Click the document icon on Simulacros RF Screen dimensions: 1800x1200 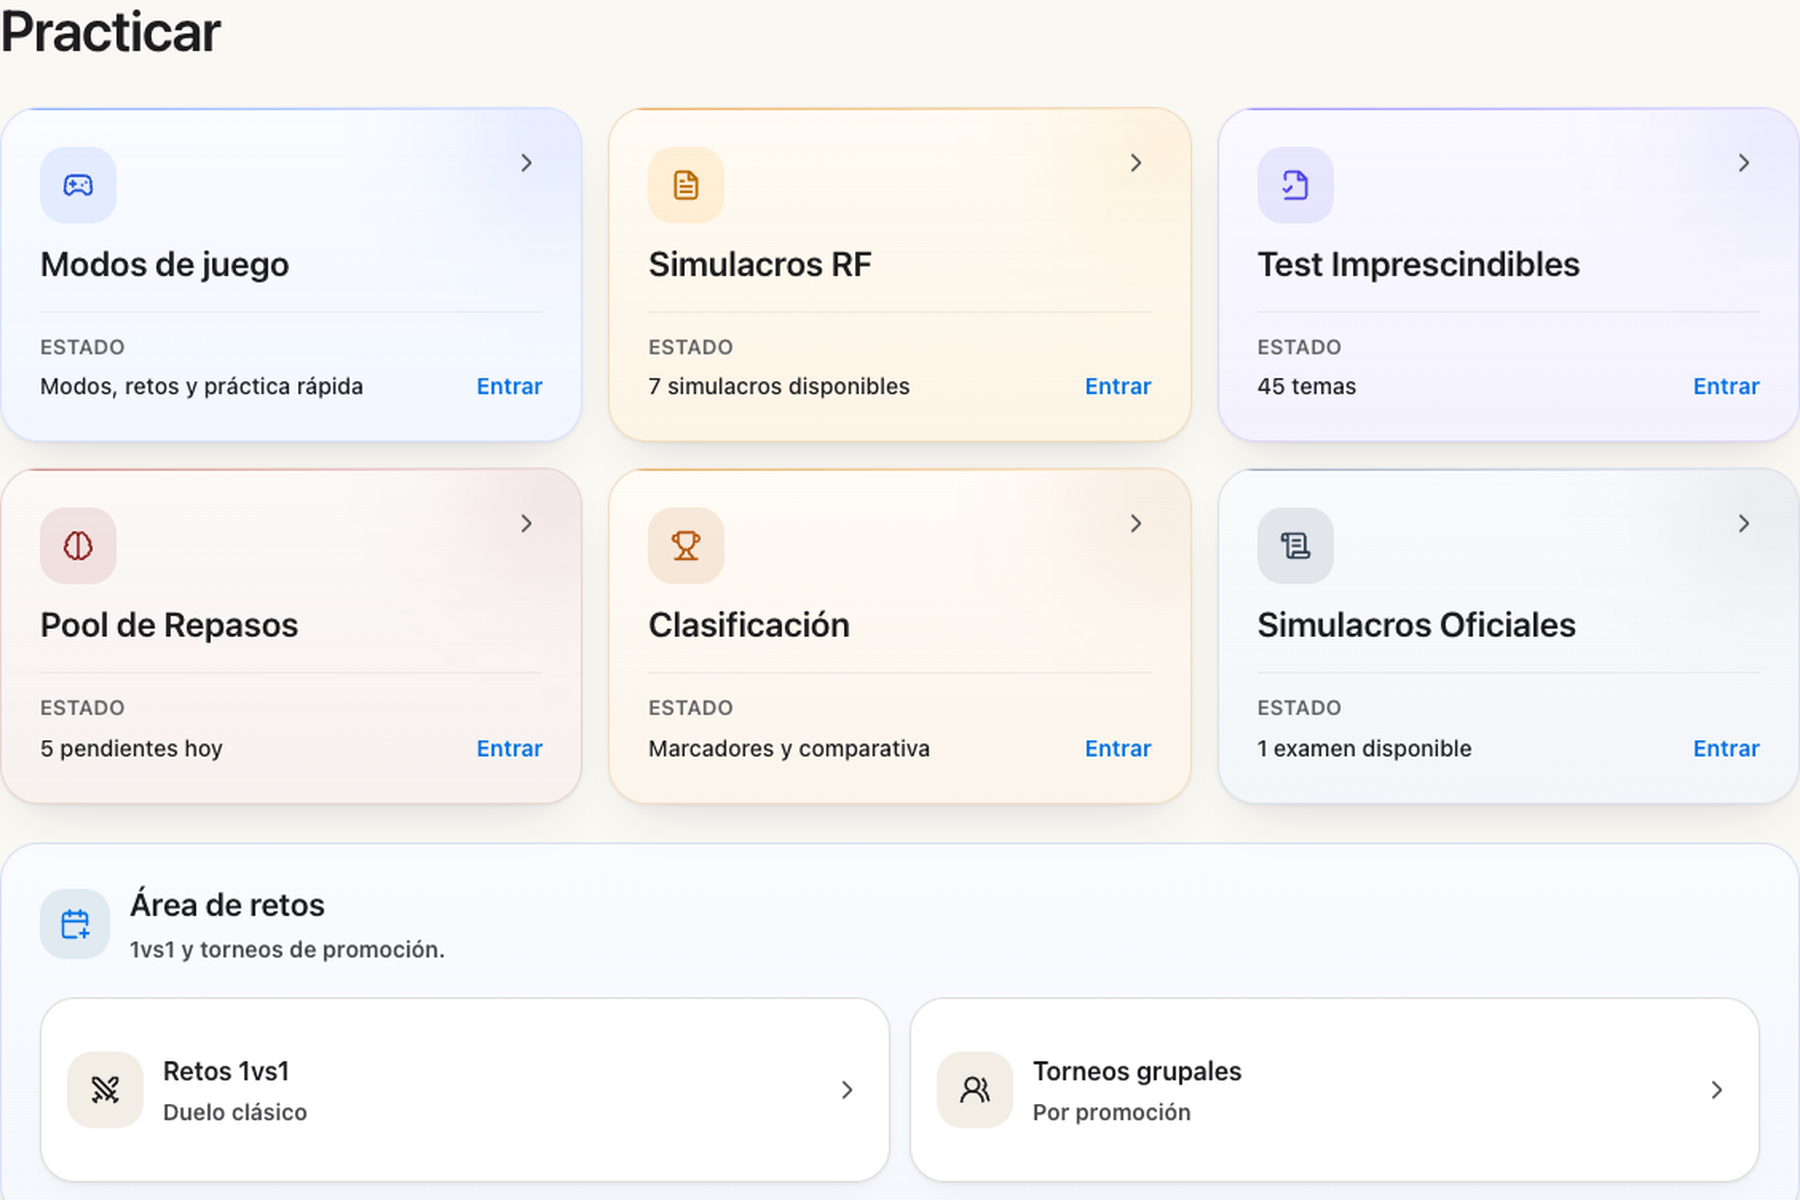tap(686, 185)
